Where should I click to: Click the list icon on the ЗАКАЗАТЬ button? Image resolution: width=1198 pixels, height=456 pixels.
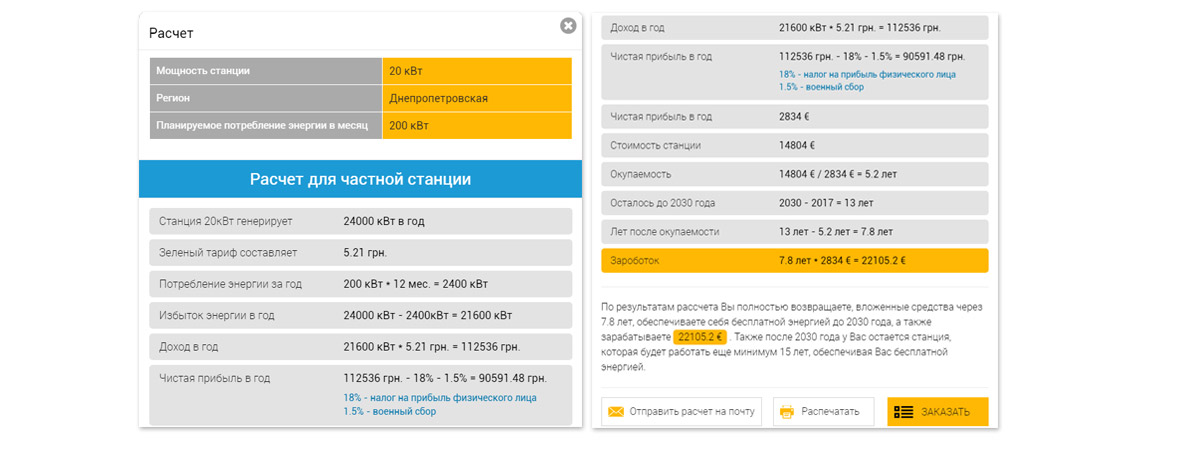click(904, 412)
